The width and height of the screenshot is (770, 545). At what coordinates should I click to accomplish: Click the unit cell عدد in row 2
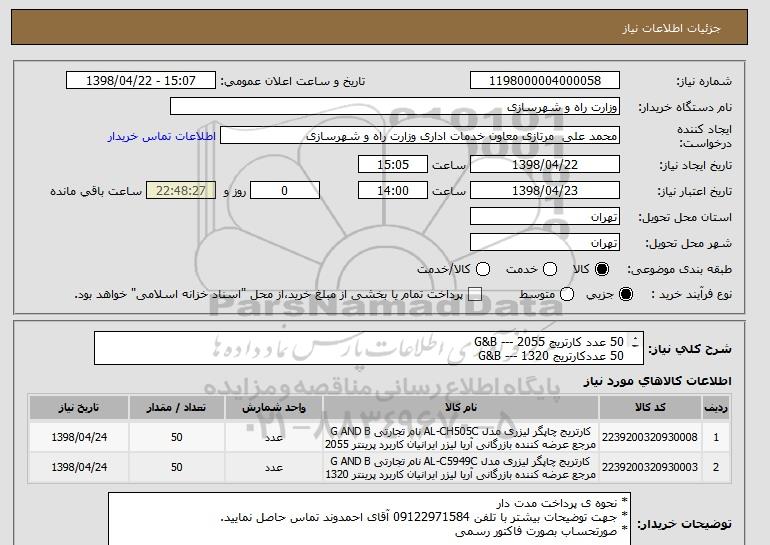coord(274,467)
